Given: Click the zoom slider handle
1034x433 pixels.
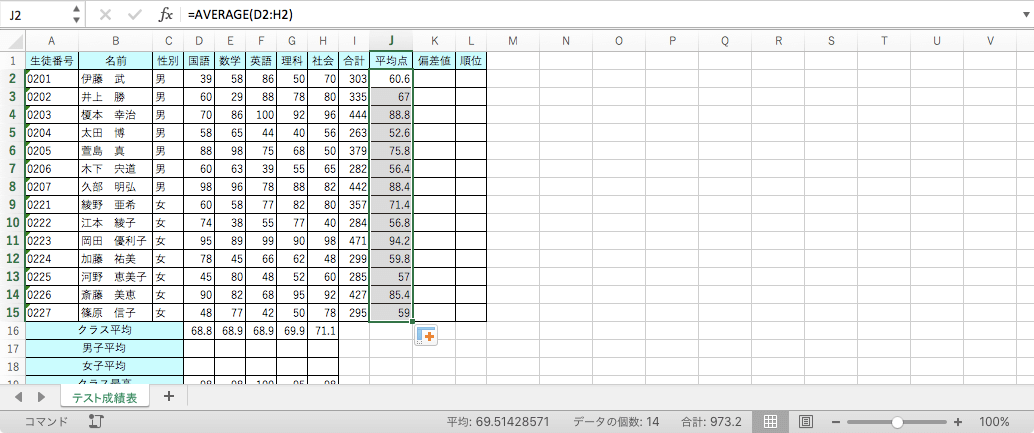Looking at the screenshot, I should (897, 422).
